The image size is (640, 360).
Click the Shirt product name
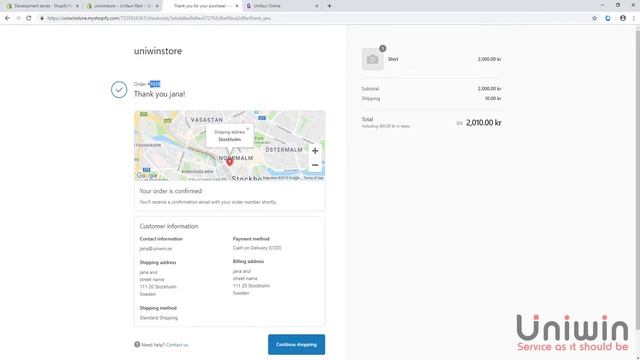(x=393, y=59)
